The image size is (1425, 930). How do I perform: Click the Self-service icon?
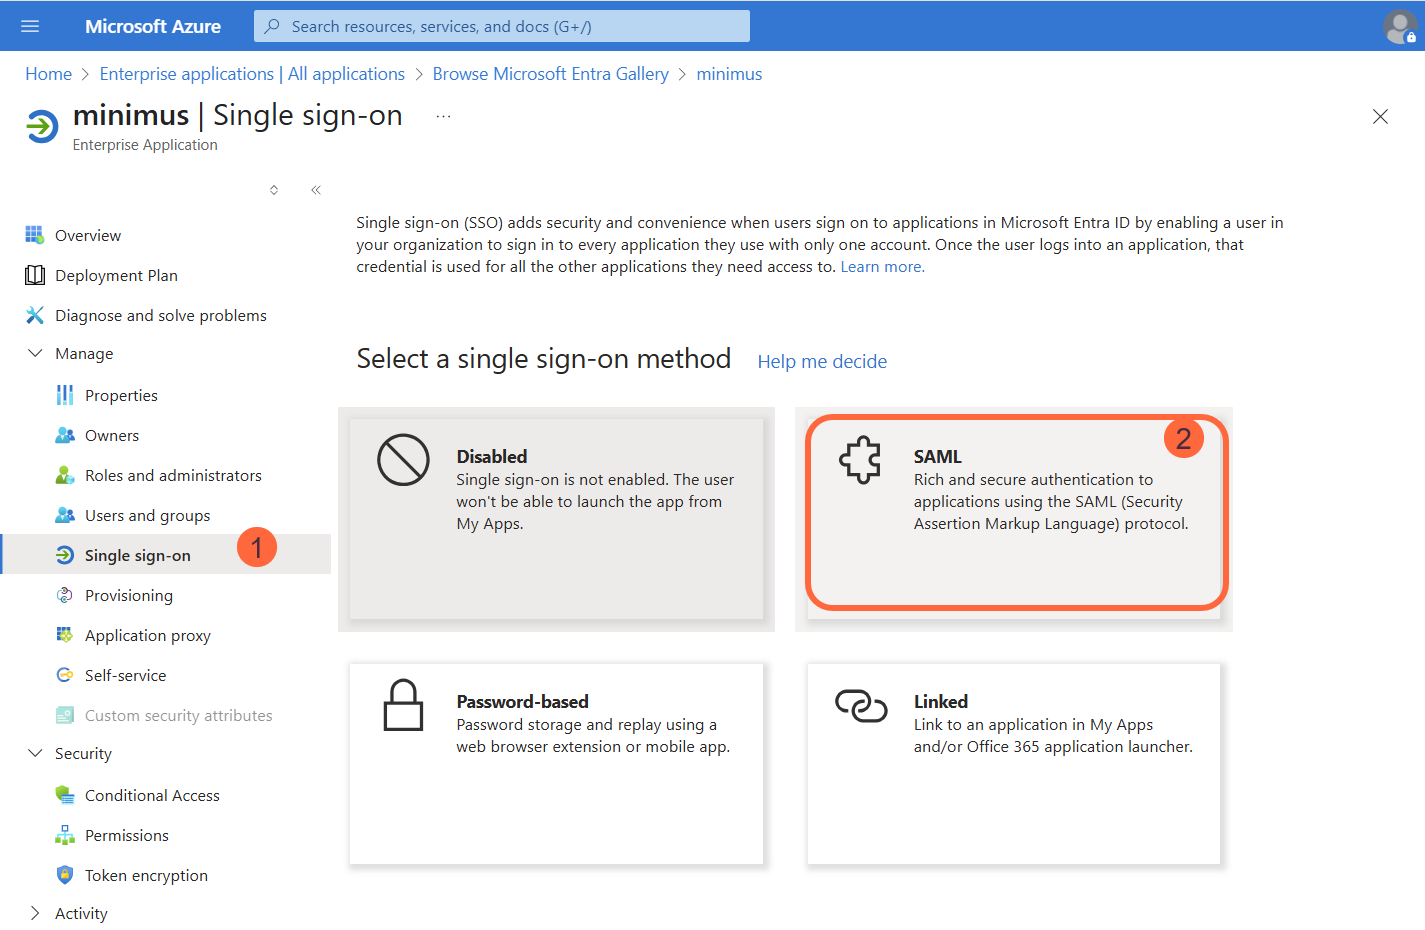pos(65,675)
